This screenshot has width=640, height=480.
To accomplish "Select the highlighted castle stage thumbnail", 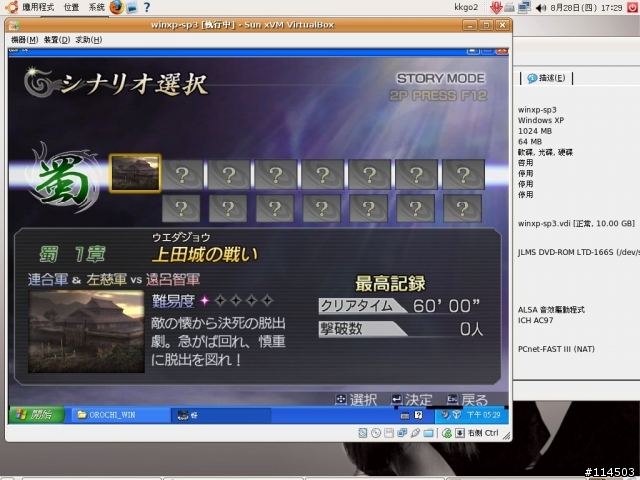I will [x=135, y=173].
